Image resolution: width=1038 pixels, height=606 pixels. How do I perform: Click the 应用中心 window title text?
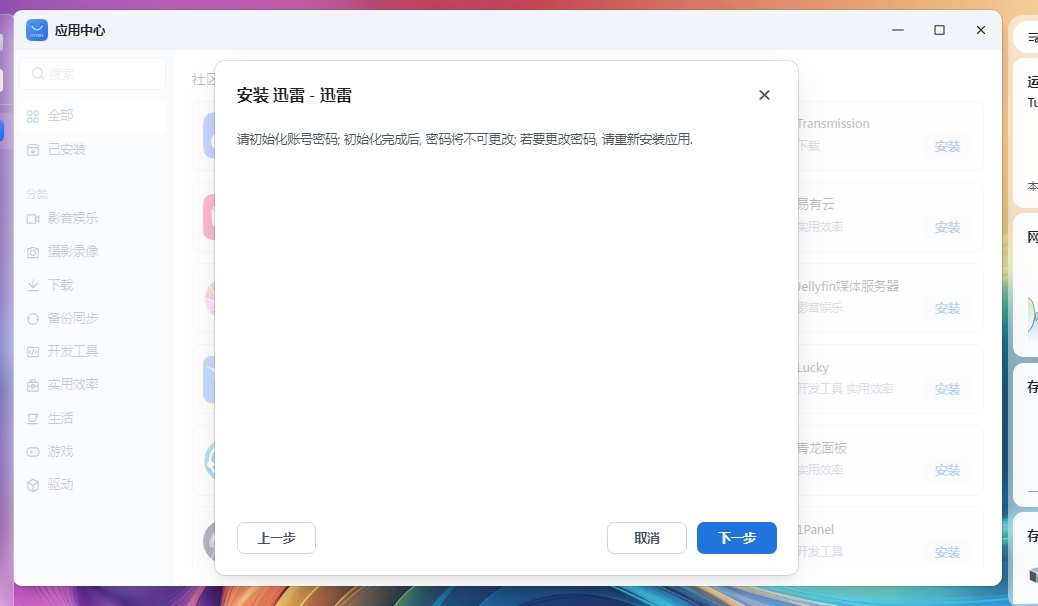pyautogui.click(x=79, y=30)
